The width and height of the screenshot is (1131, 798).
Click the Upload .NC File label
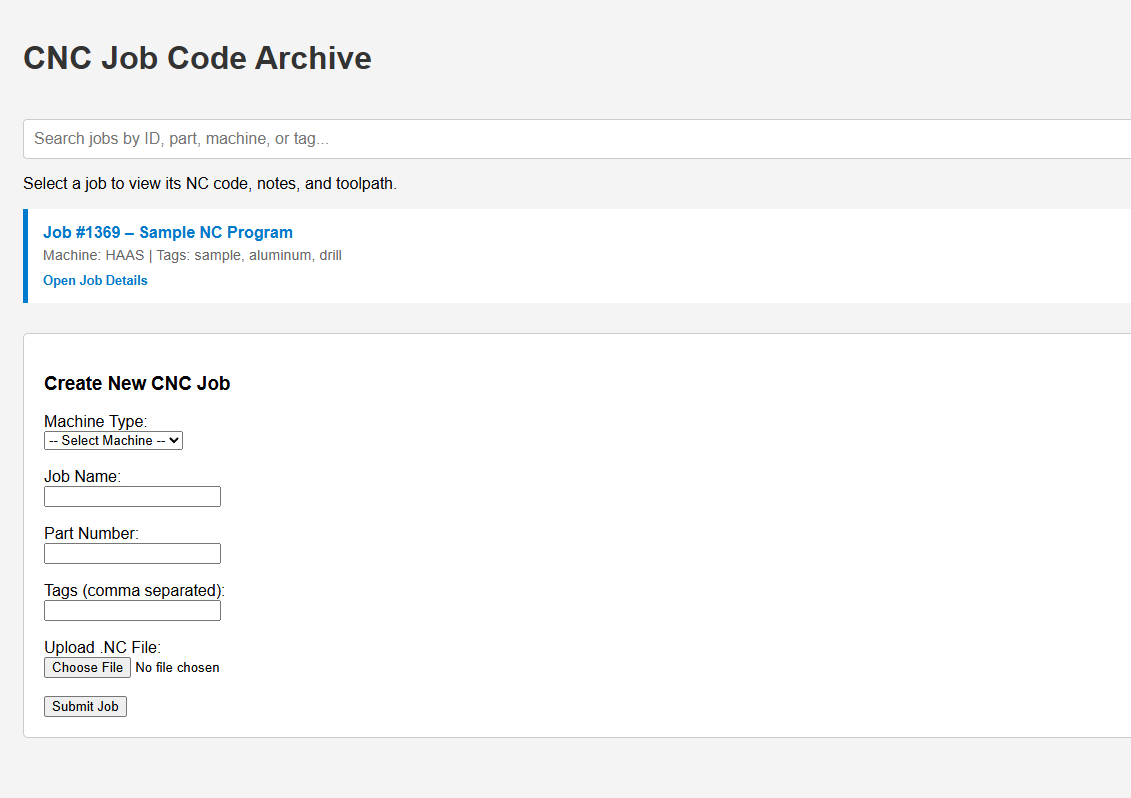coord(103,647)
